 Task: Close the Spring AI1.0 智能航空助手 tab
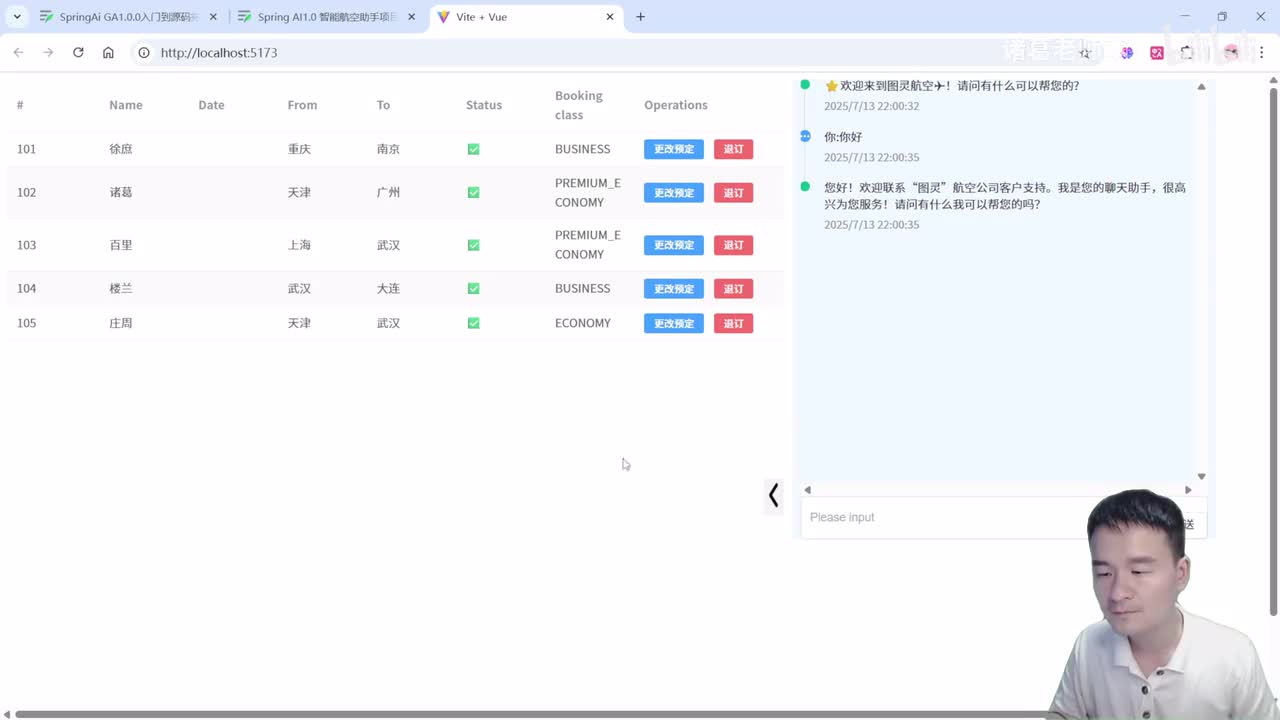coord(411,17)
